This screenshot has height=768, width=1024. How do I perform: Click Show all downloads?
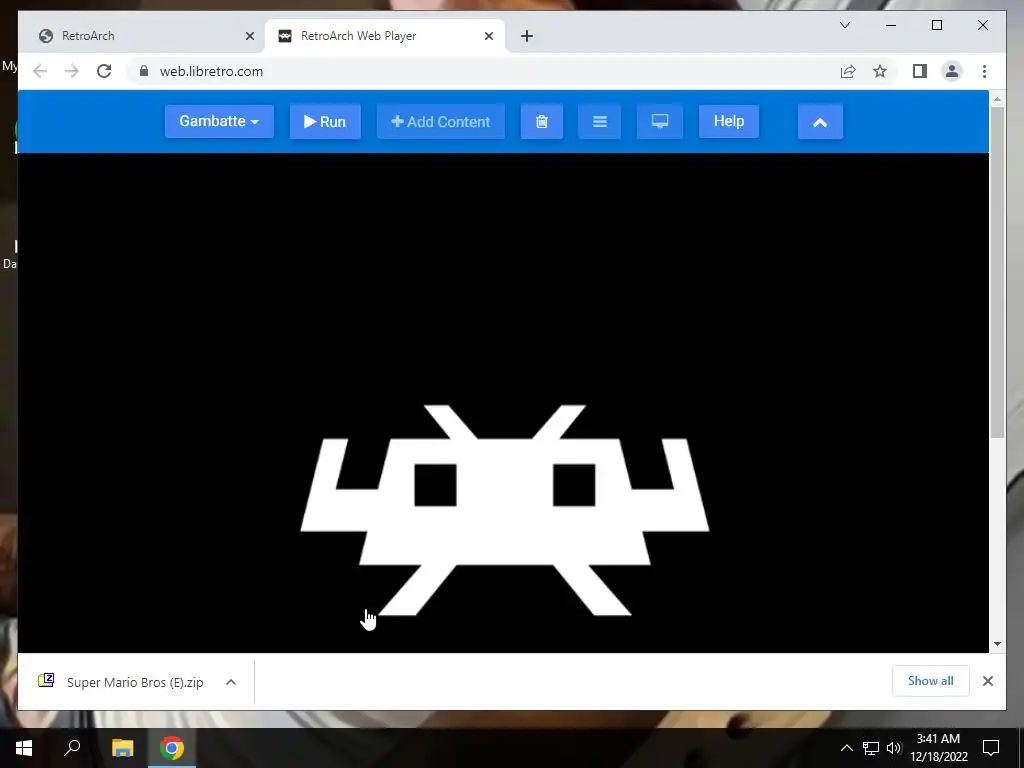coord(930,681)
